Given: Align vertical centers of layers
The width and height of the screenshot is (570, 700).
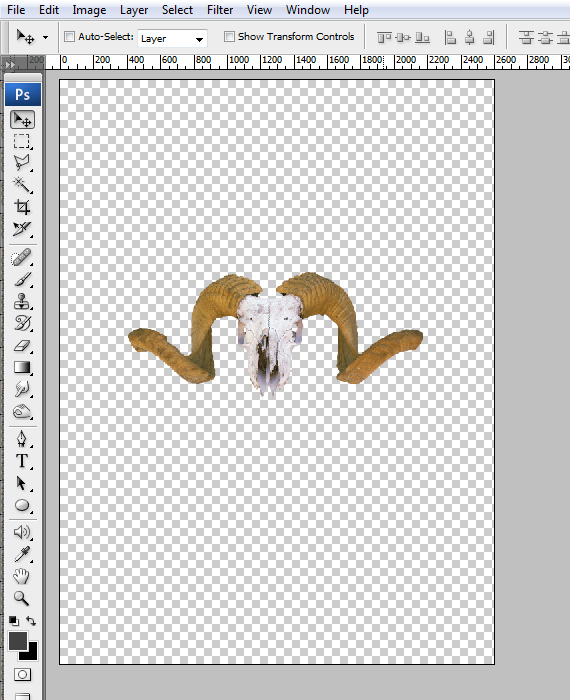Looking at the screenshot, I should (403, 38).
